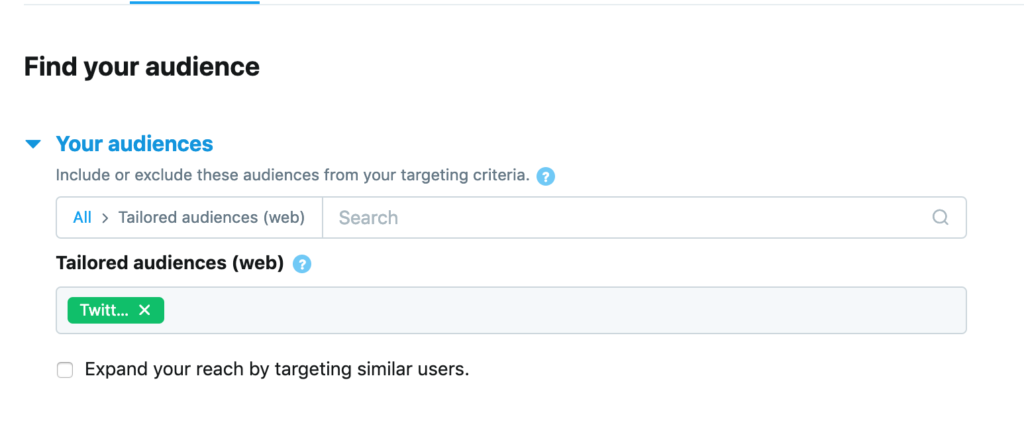Open help icon next to Tailored audiences (web) label
The width and height of the screenshot is (1024, 431).
302,264
